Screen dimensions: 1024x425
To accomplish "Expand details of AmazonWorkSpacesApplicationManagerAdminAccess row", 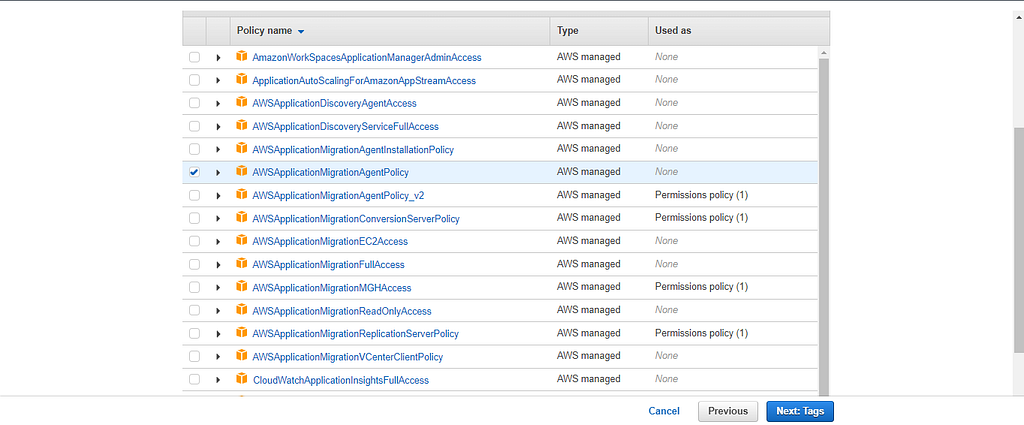I will 218,57.
